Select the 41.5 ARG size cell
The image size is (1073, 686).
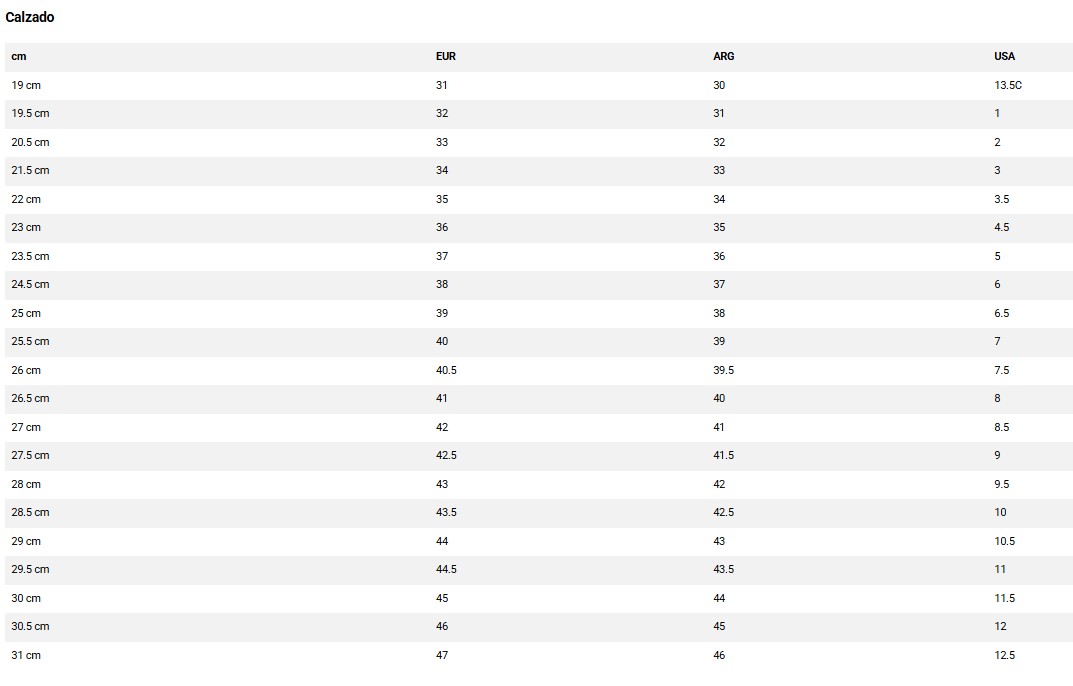click(x=723, y=455)
